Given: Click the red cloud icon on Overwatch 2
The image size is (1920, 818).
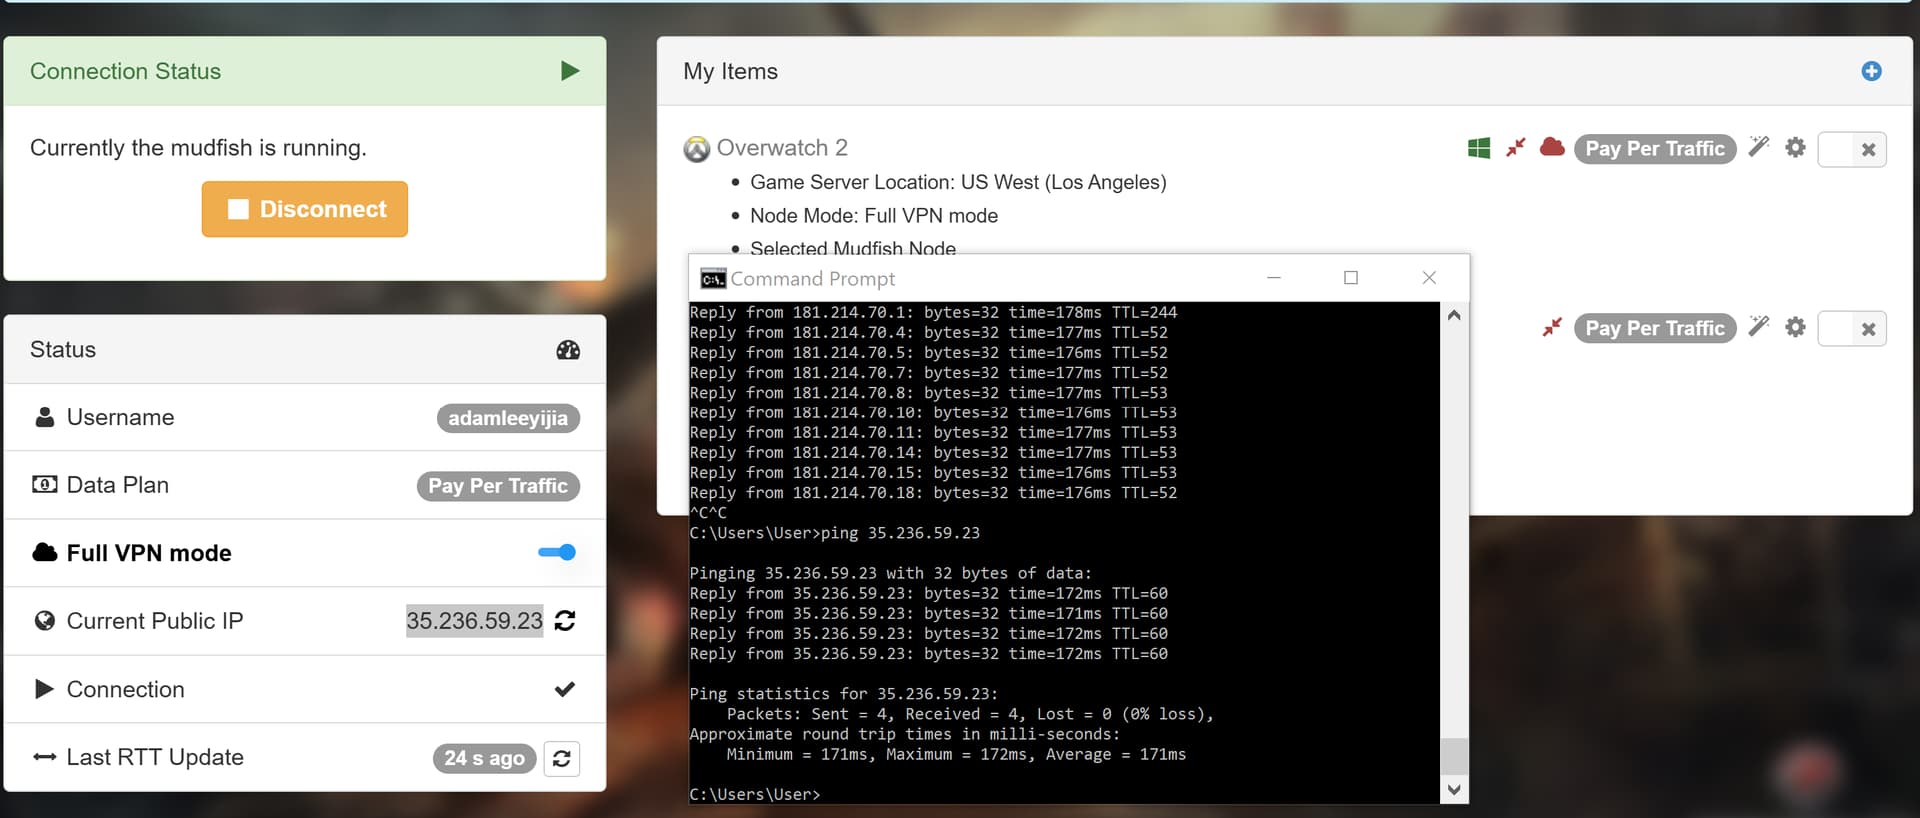Looking at the screenshot, I should coord(1552,148).
